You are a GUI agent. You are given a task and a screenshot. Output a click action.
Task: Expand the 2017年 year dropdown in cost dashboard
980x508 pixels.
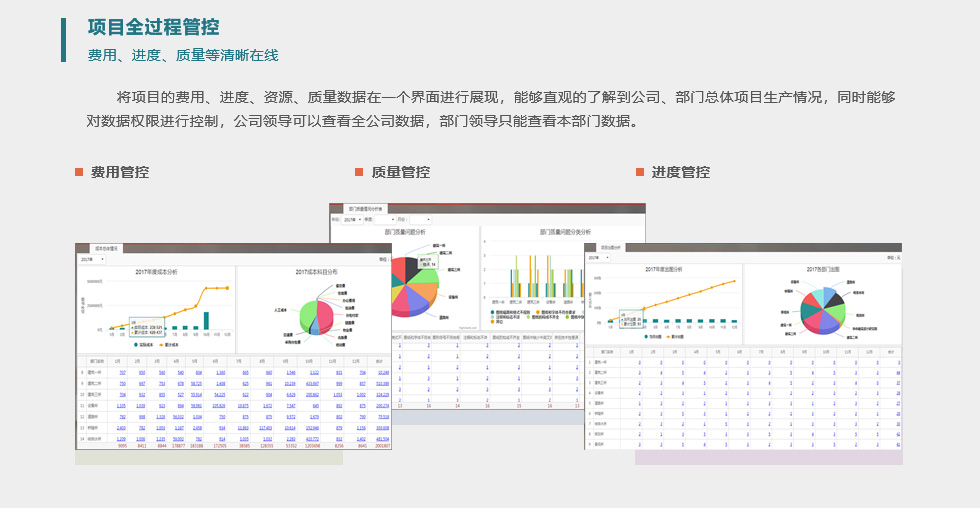pyautogui.click(x=91, y=259)
